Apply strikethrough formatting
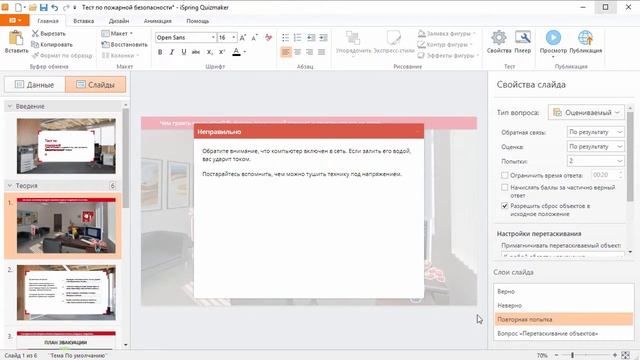This screenshot has height=360, width=640. click(196, 52)
